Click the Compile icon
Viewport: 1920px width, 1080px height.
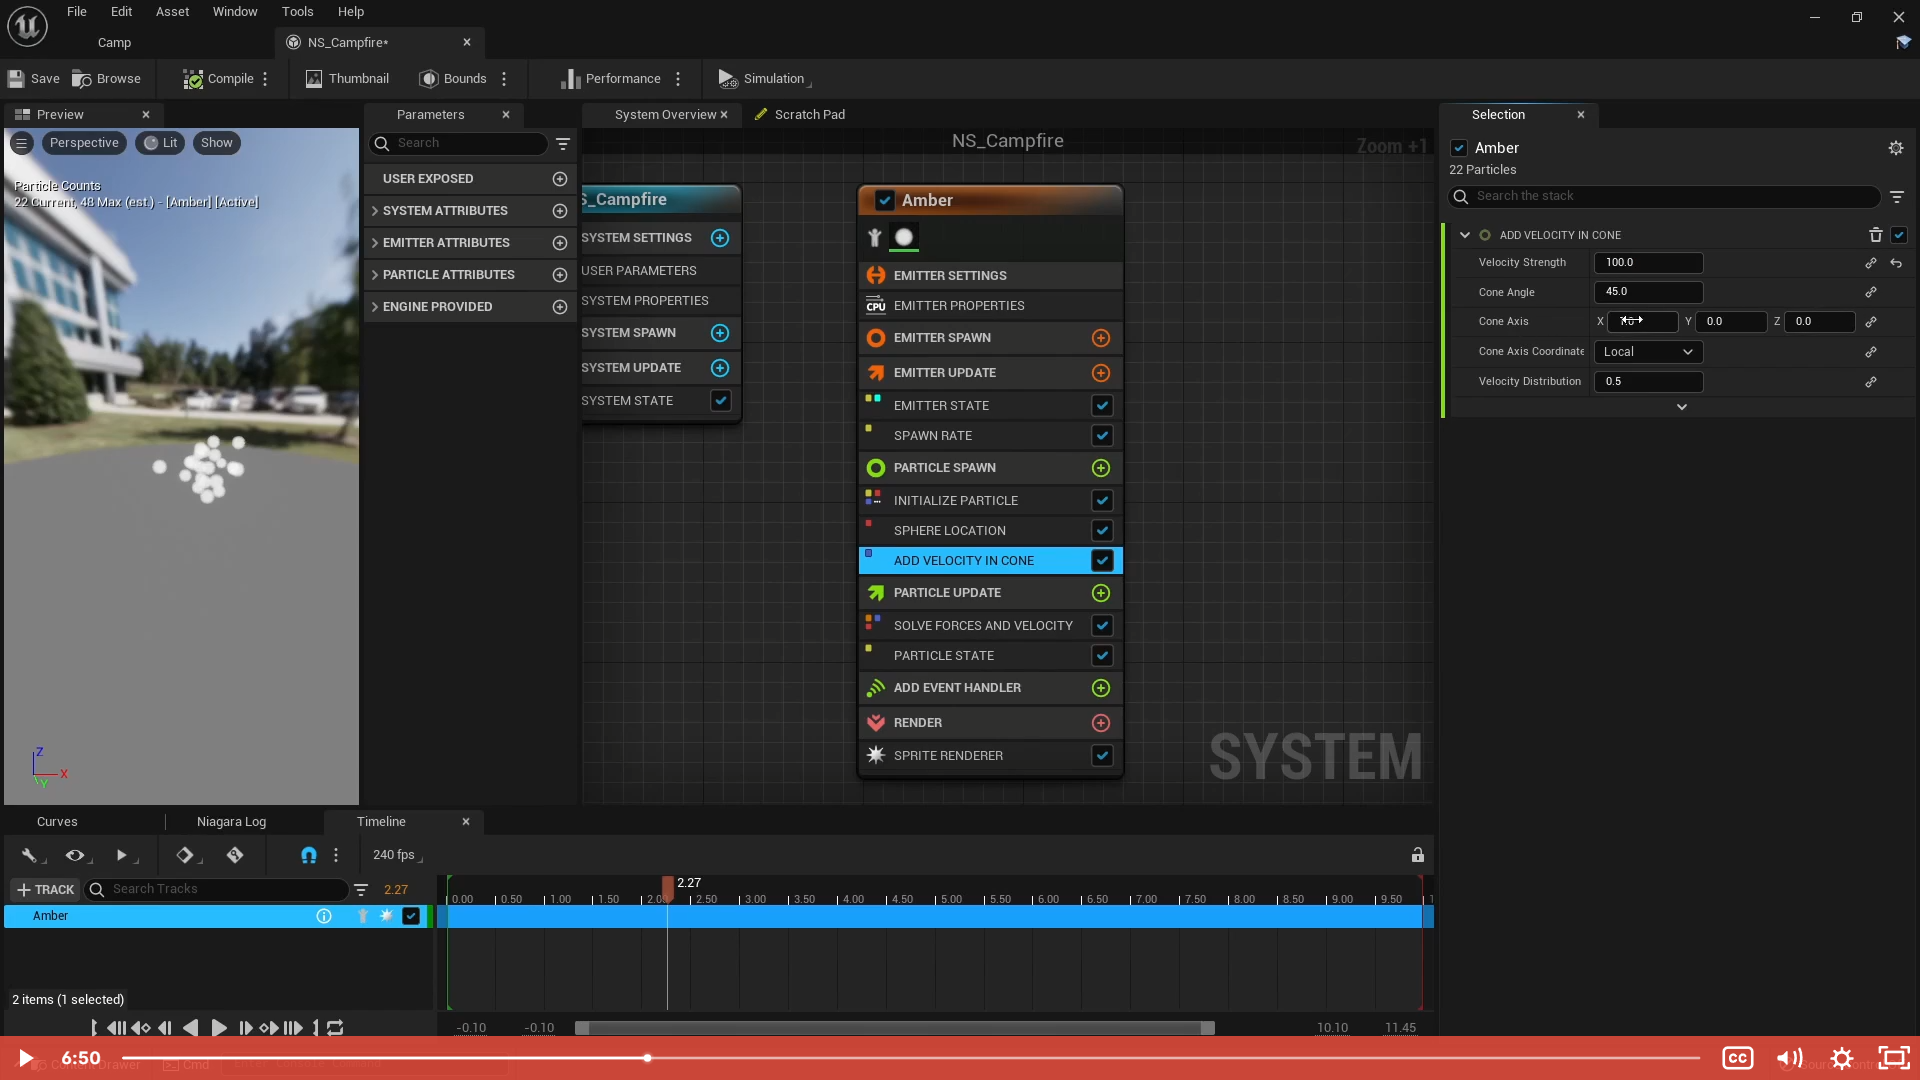click(193, 79)
